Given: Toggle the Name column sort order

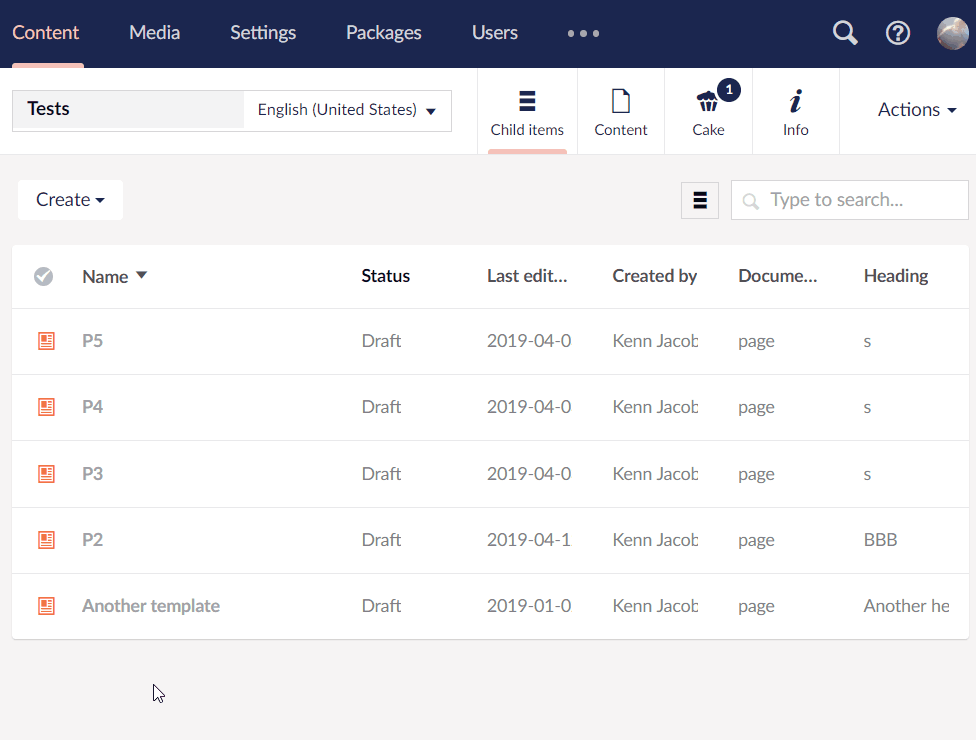Looking at the screenshot, I should [114, 276].
